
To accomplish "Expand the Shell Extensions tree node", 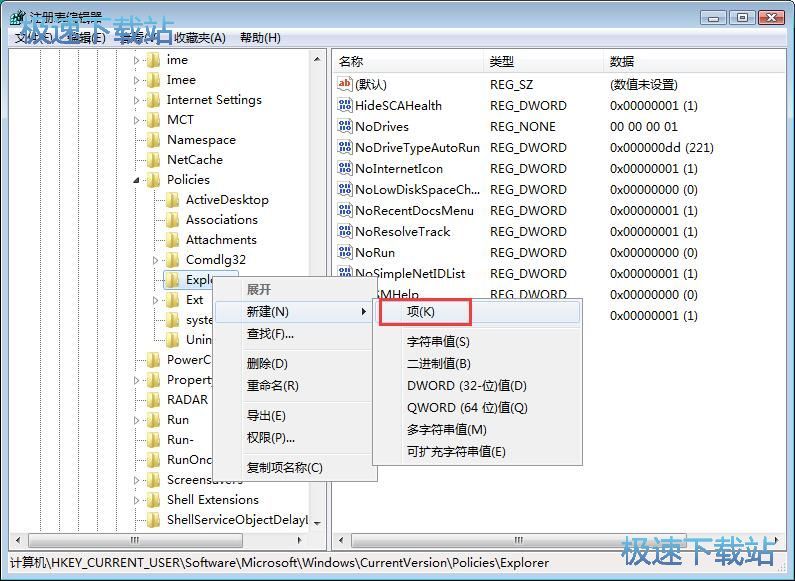I will 136,500.
